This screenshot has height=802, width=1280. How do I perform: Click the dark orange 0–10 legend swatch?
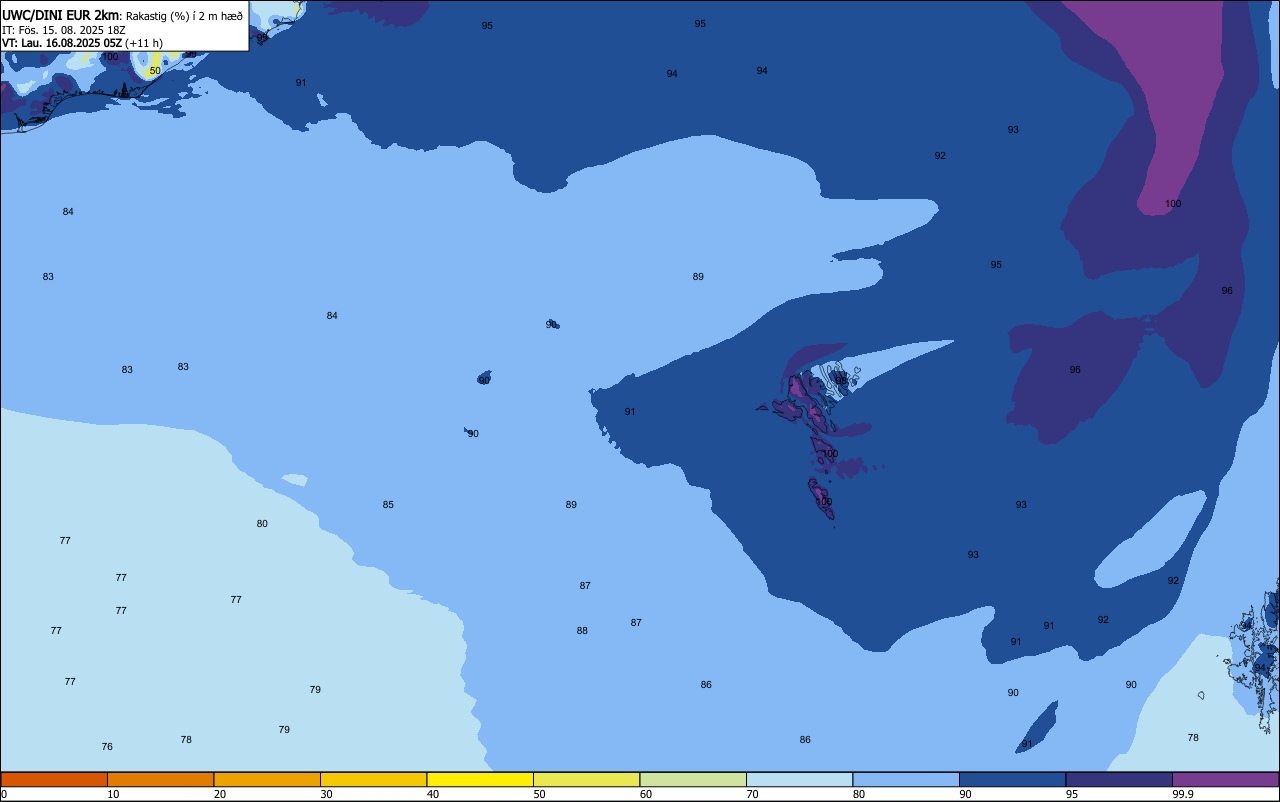point(54,779)
